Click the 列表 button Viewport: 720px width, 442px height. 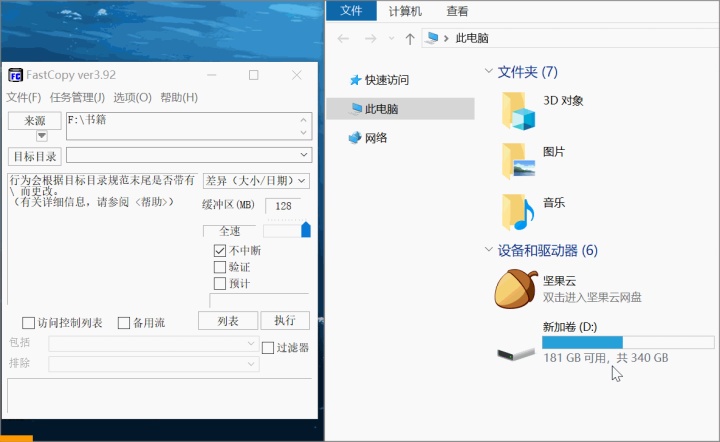tap(227, 321)
